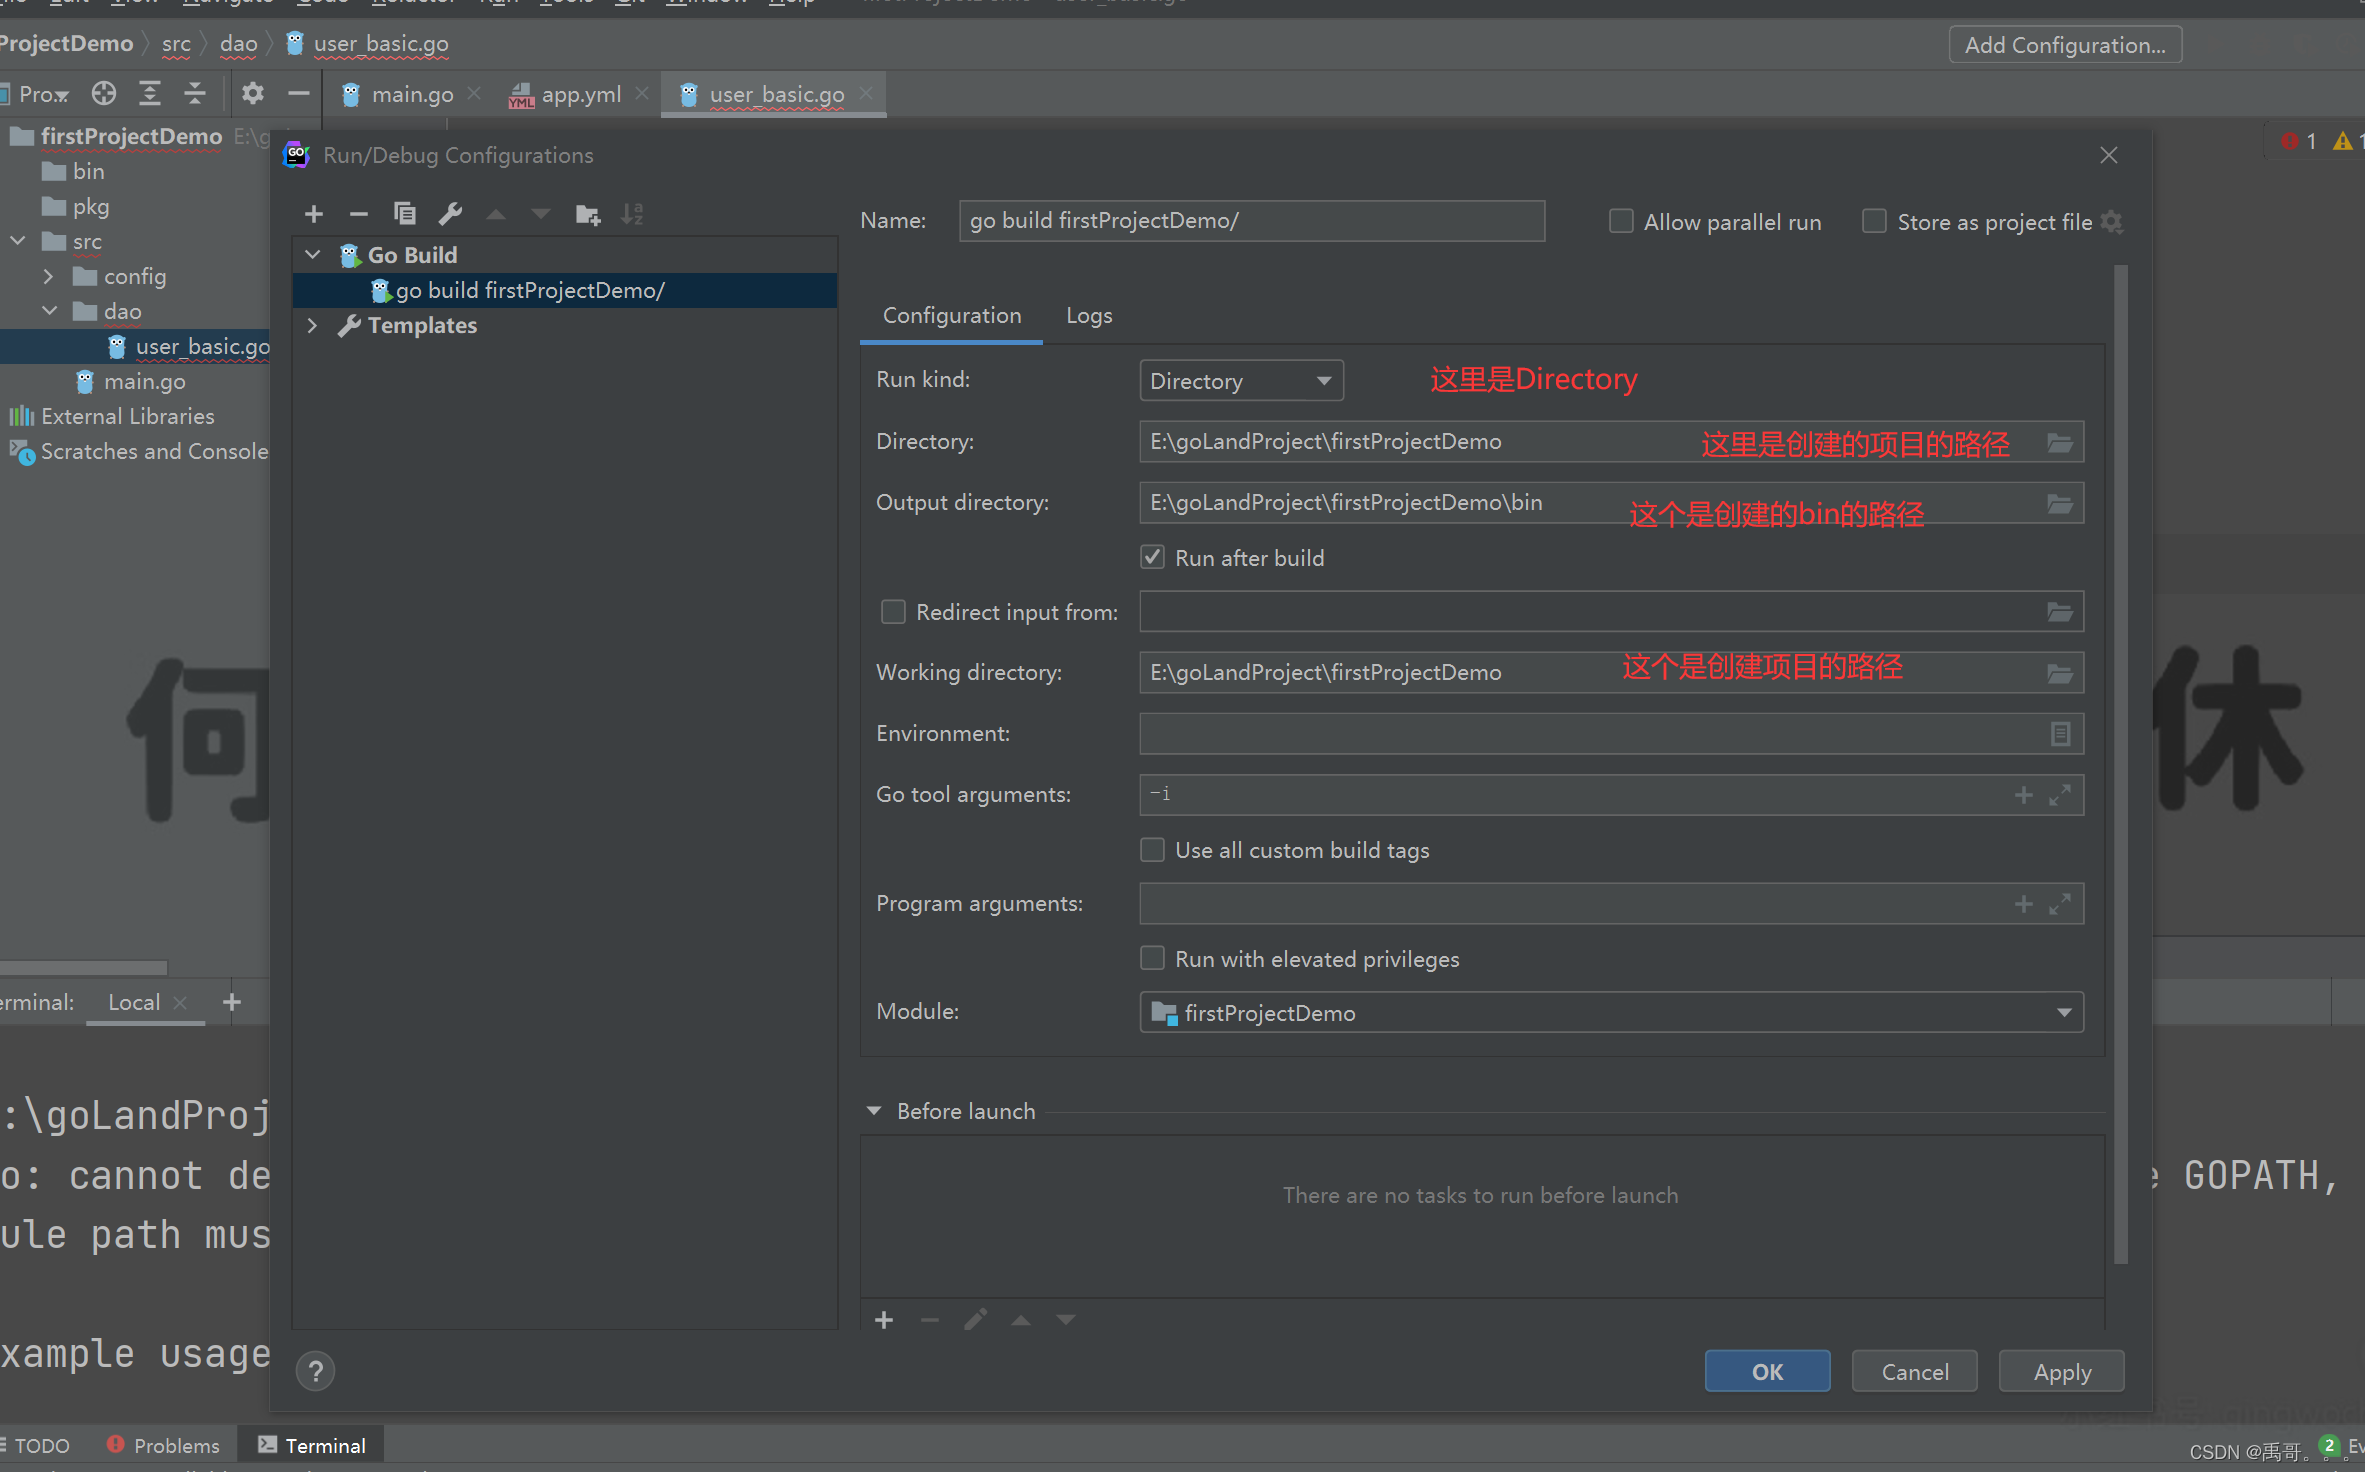
Task: Switch to the Logs tab
Action: [1088, 316]
